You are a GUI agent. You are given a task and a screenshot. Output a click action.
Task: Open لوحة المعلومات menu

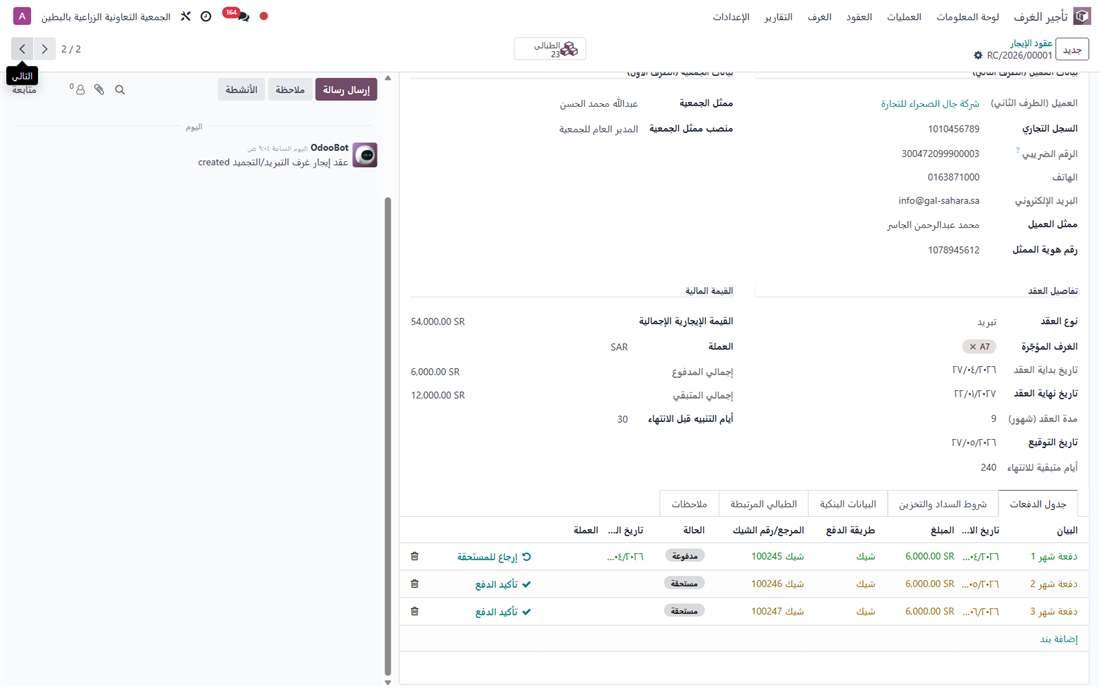(967, 17)
